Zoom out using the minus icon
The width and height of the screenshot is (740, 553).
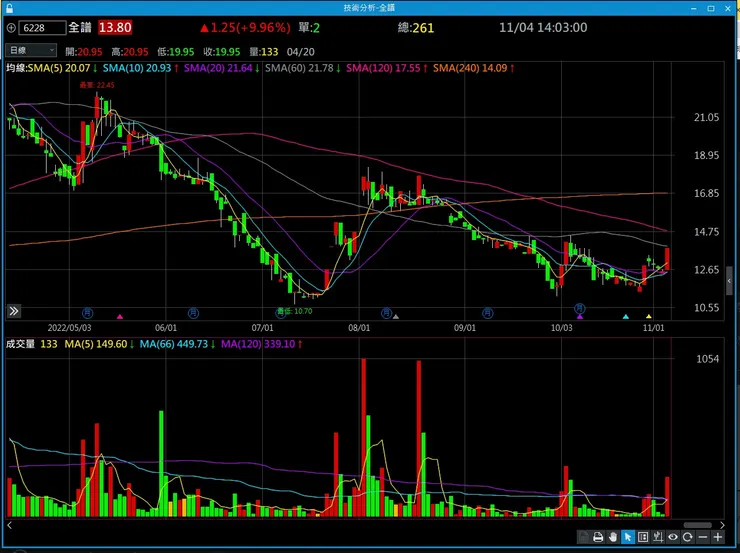point(703,537)
